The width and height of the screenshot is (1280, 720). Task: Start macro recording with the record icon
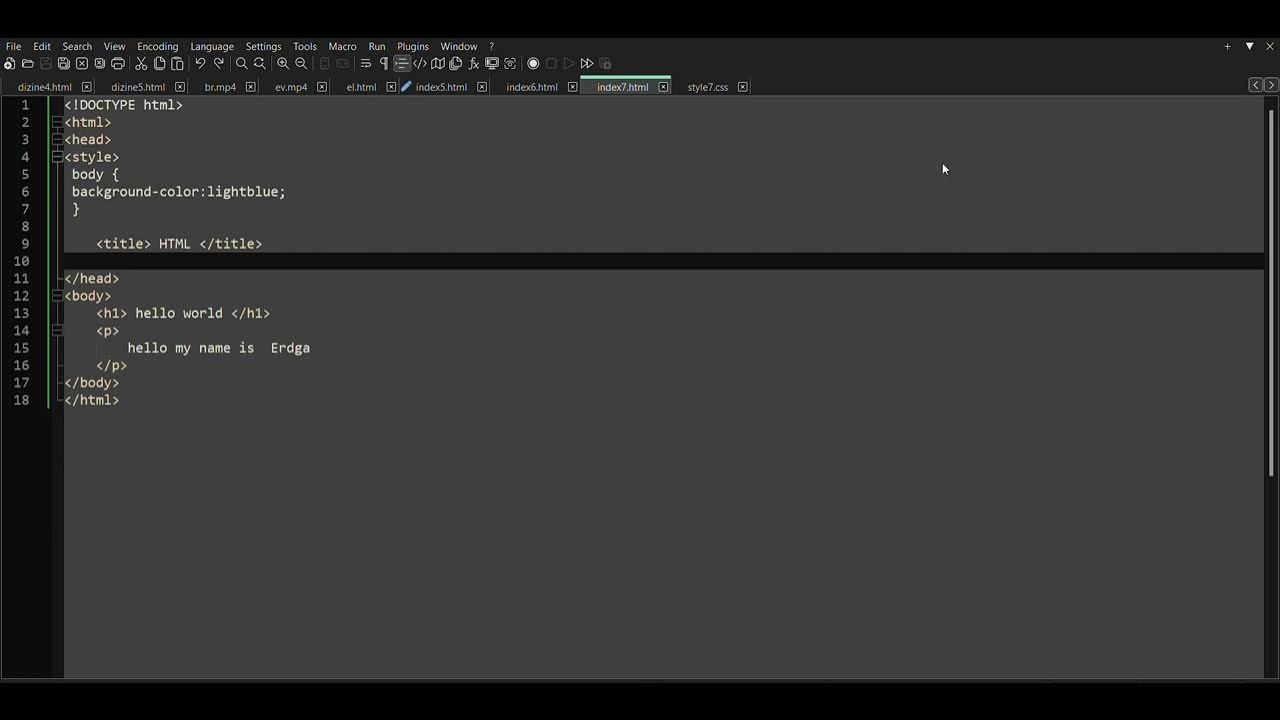533,63
